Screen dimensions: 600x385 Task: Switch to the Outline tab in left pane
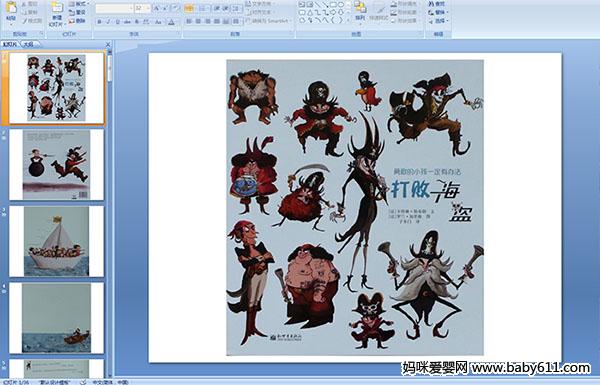coord(28,44)
